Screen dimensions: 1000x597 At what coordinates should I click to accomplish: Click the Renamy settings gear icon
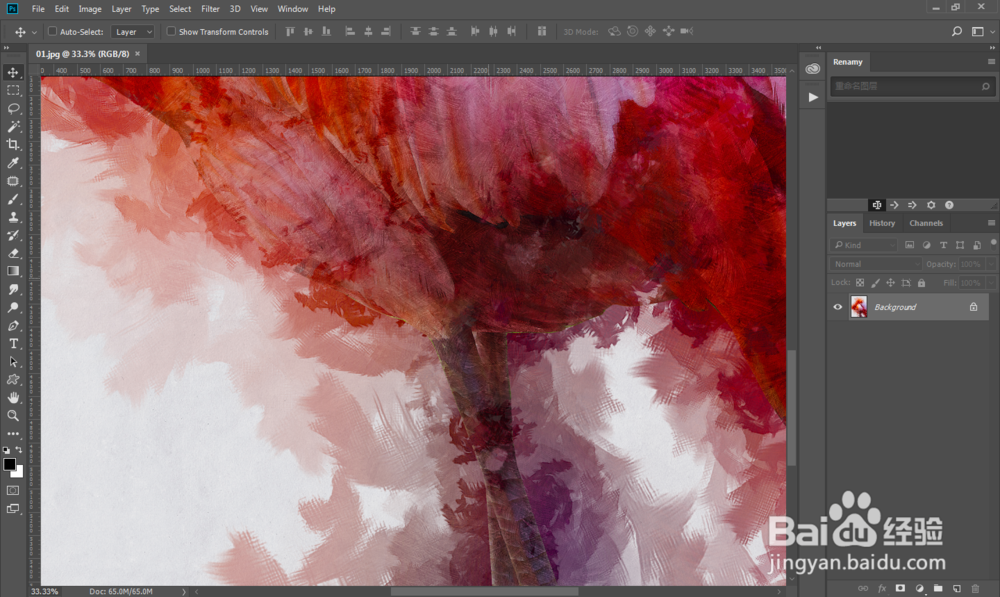[x=931, y=205]
